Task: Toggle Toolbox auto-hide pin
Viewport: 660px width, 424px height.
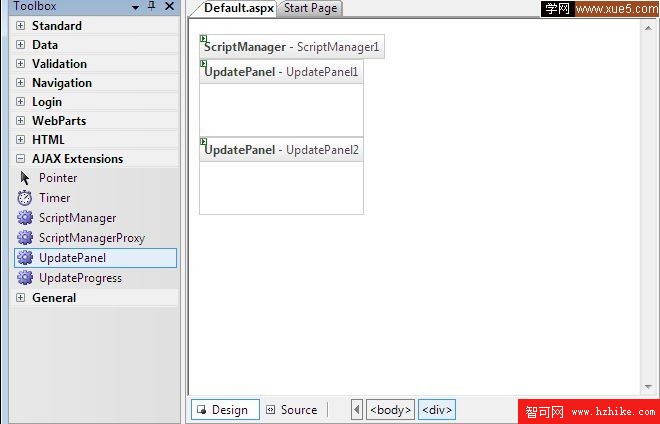Action: pyautogui.click(x=152, y=6)
